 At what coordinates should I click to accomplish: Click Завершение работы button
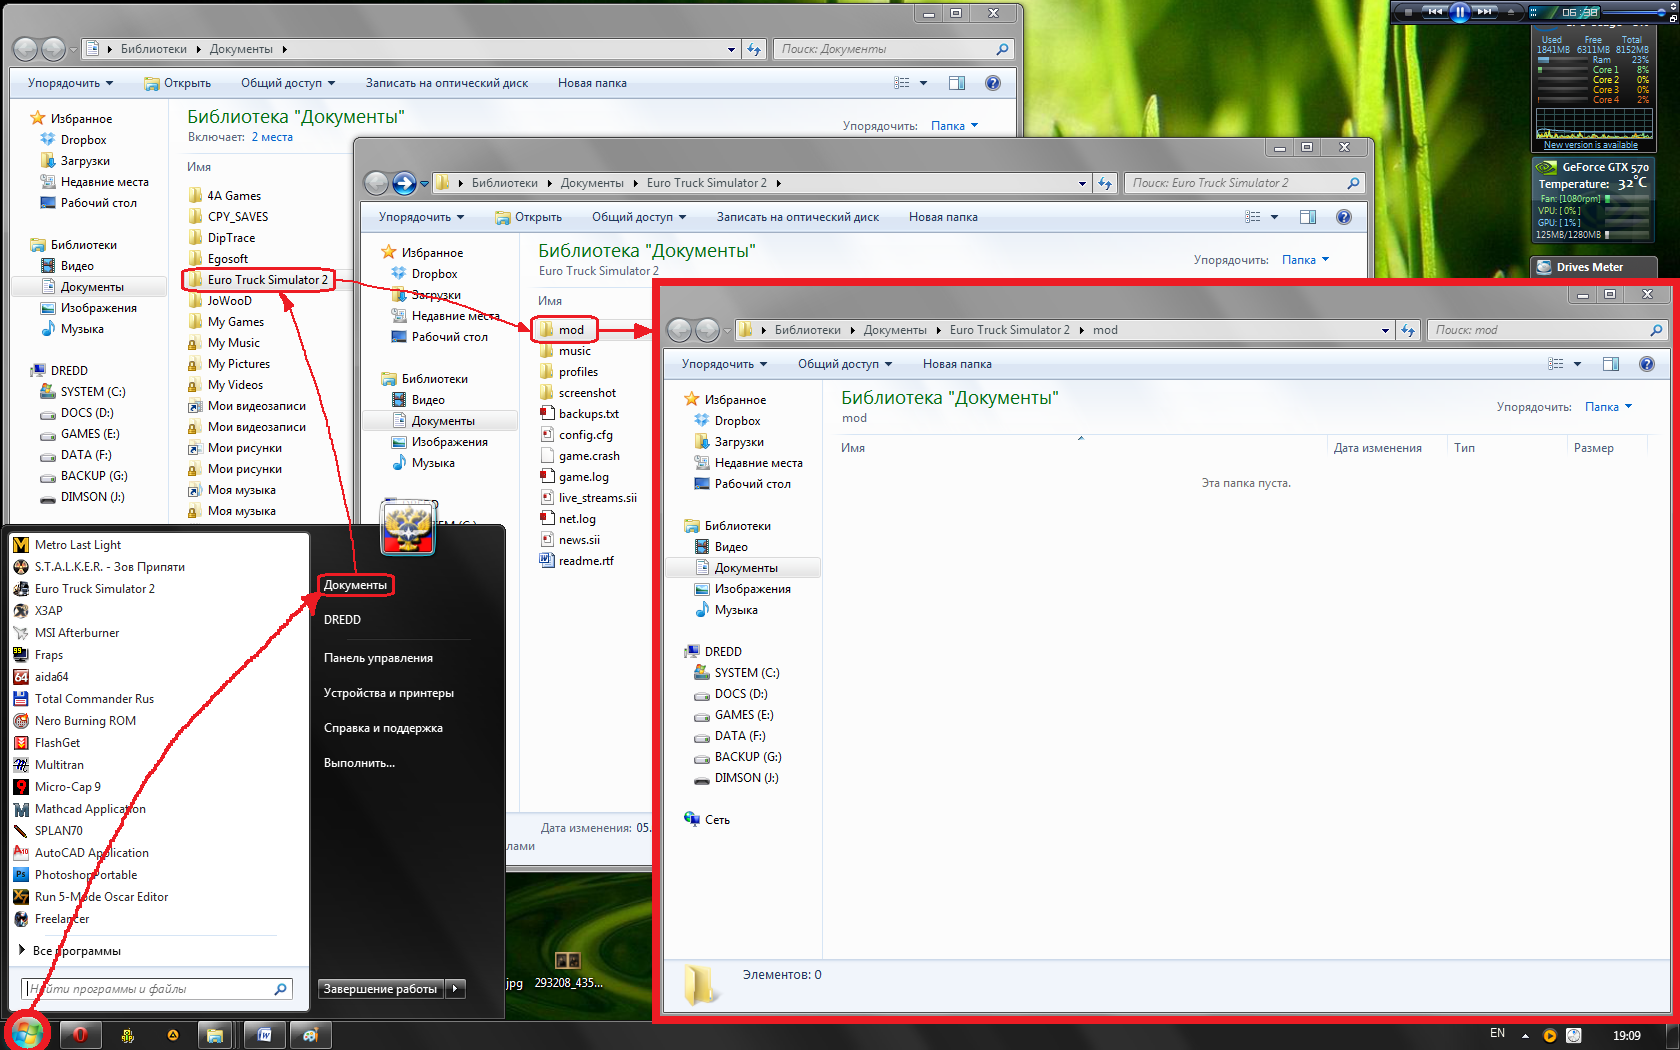click(380, 989)
